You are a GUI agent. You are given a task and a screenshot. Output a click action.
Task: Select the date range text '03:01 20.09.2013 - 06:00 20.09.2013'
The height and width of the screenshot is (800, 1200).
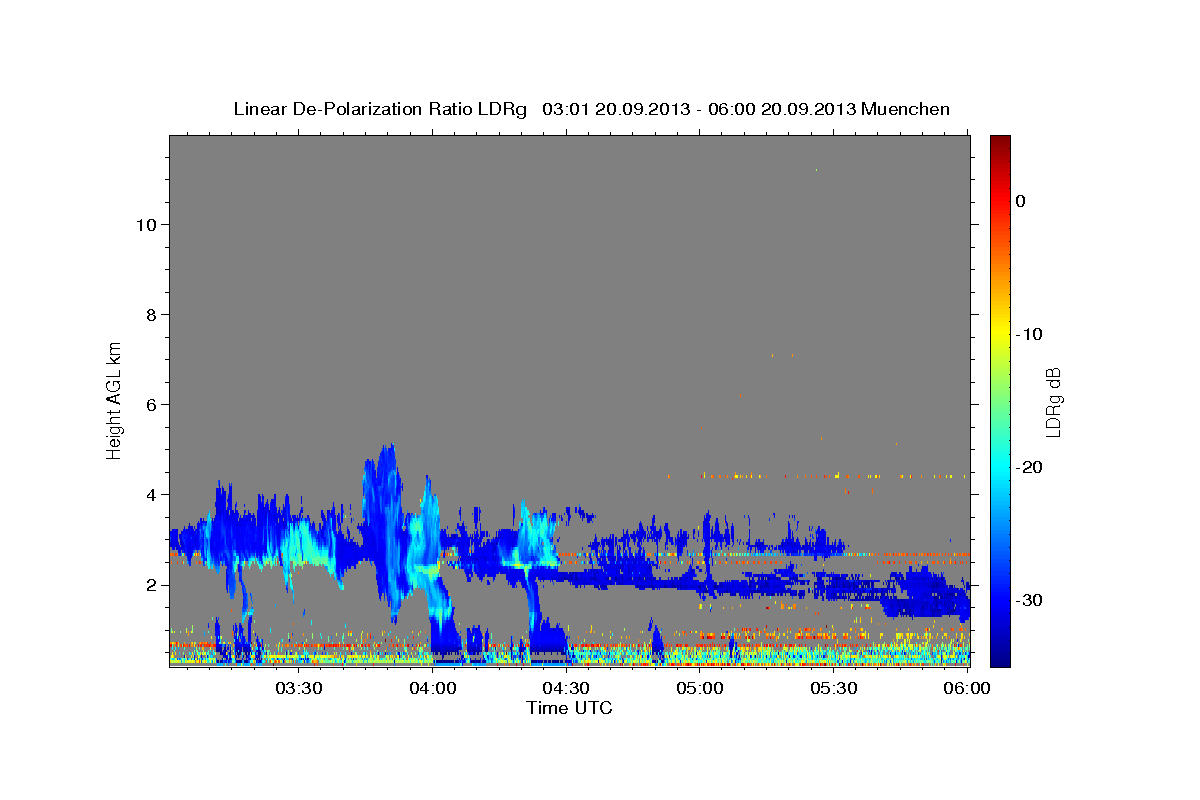click(699, 109)
